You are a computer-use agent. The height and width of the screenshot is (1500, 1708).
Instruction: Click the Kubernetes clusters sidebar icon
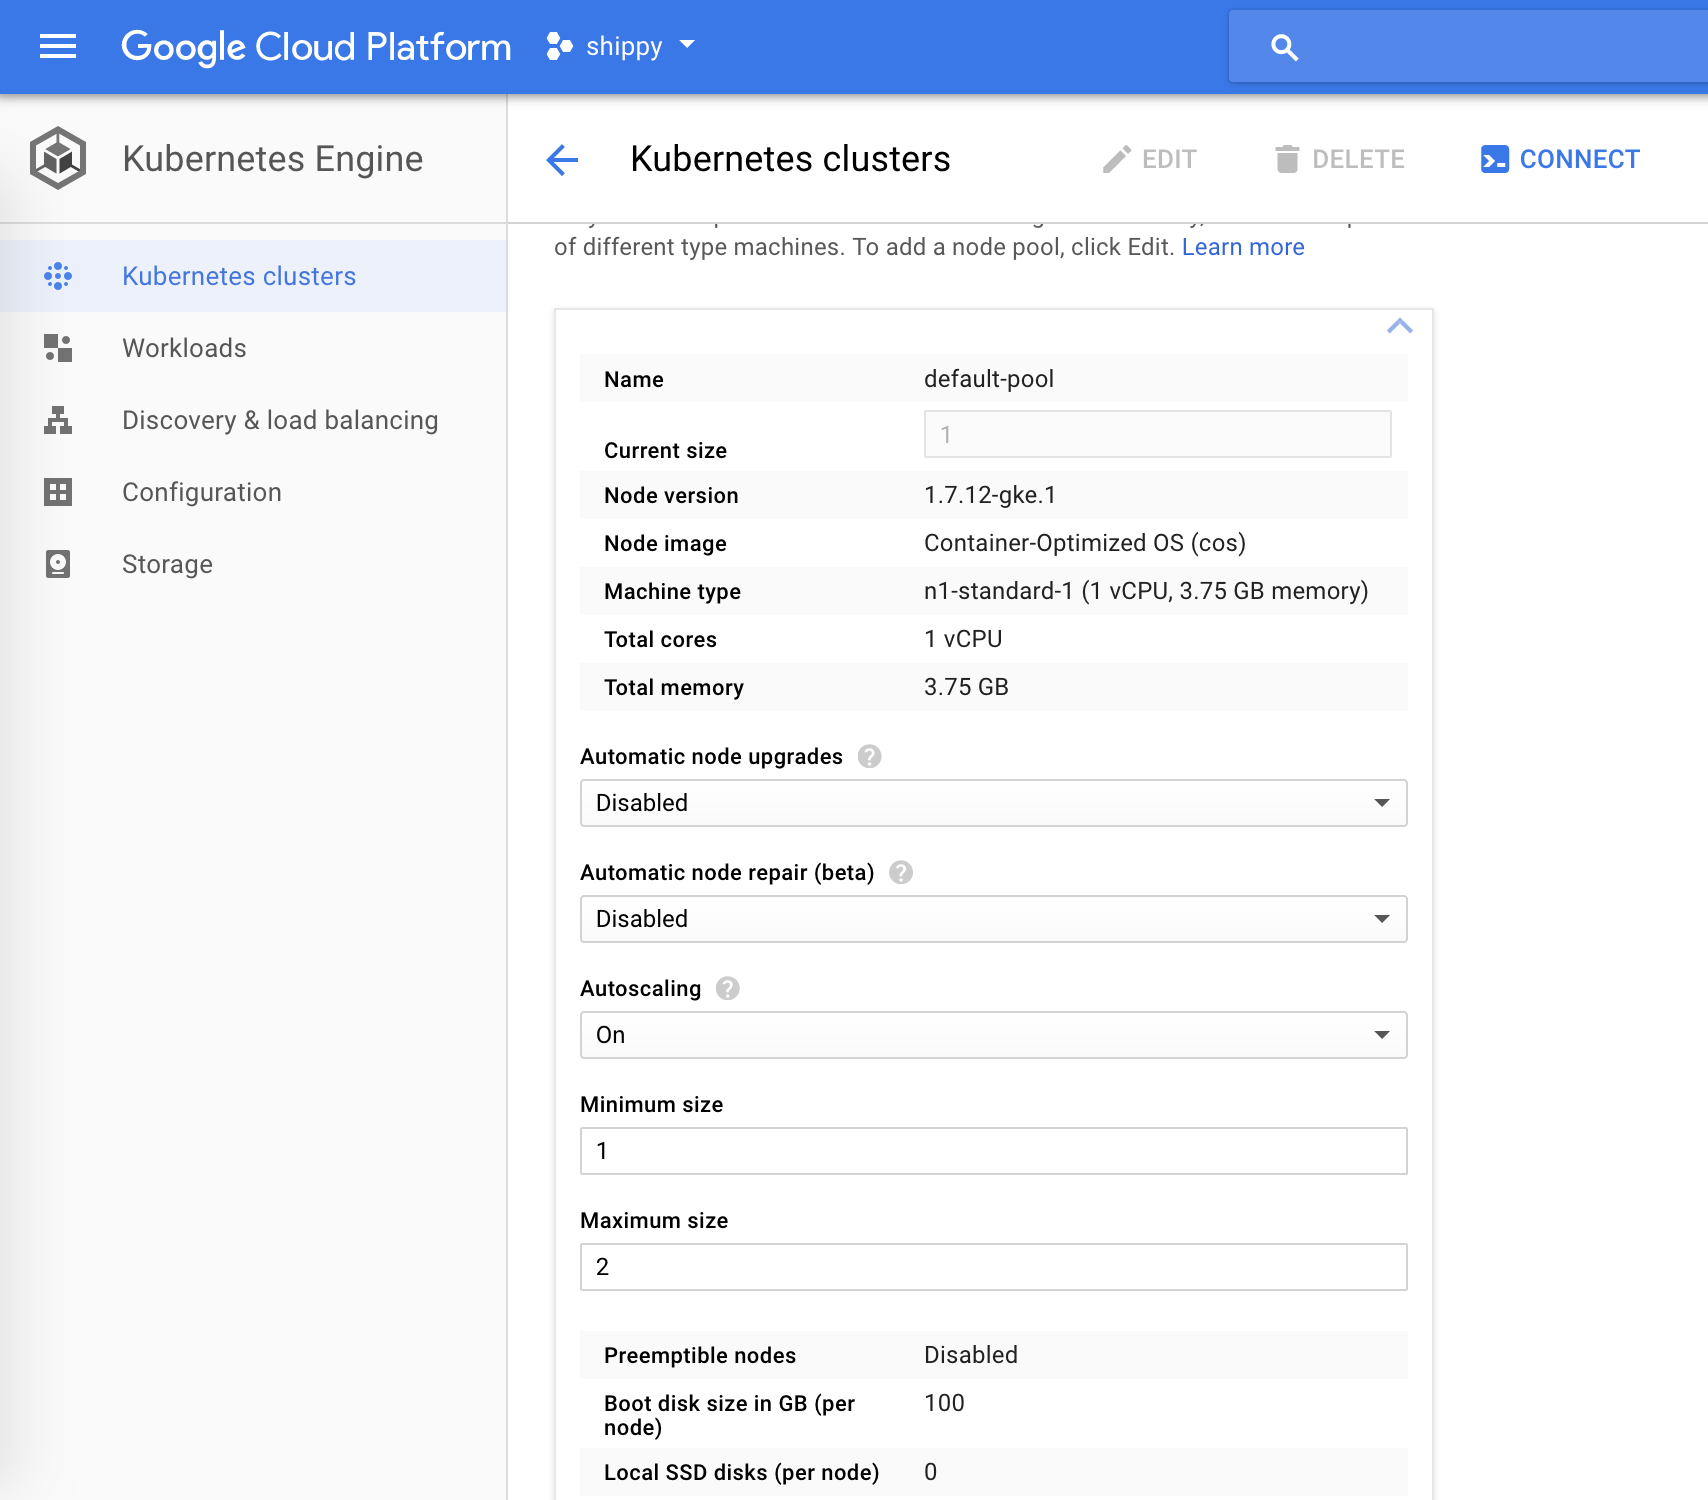(x=58, y=276)
